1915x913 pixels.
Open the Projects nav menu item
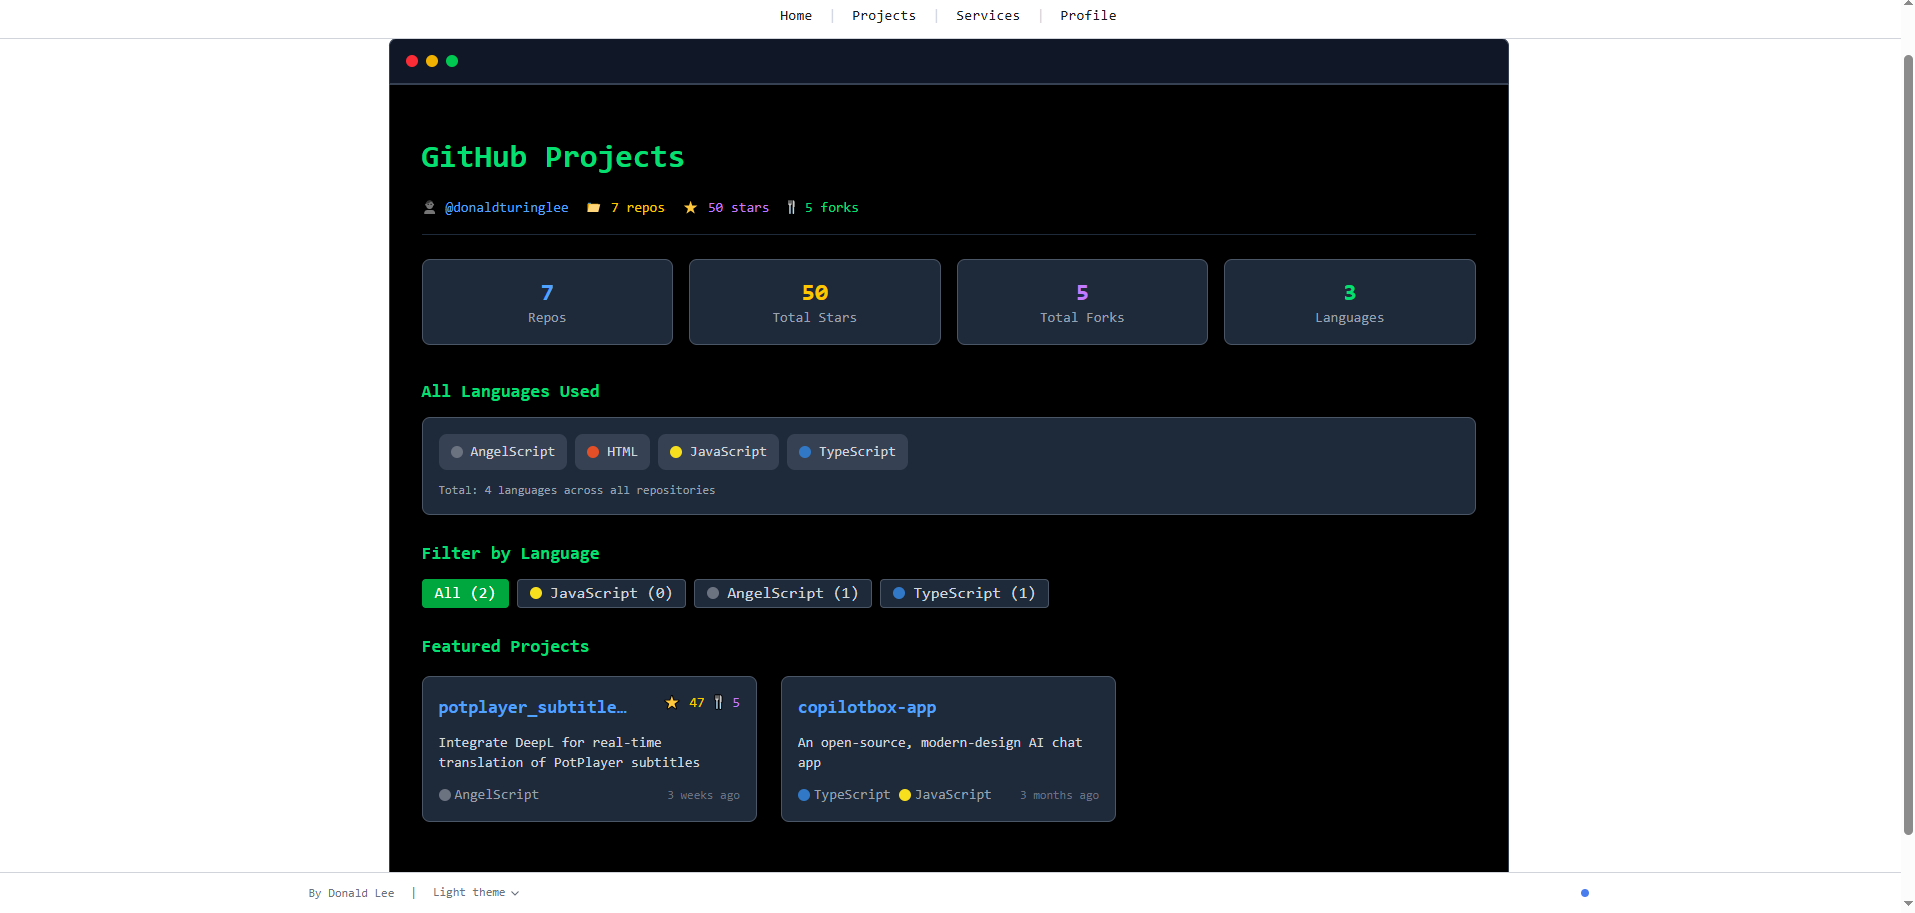click(x=884, y=16)
